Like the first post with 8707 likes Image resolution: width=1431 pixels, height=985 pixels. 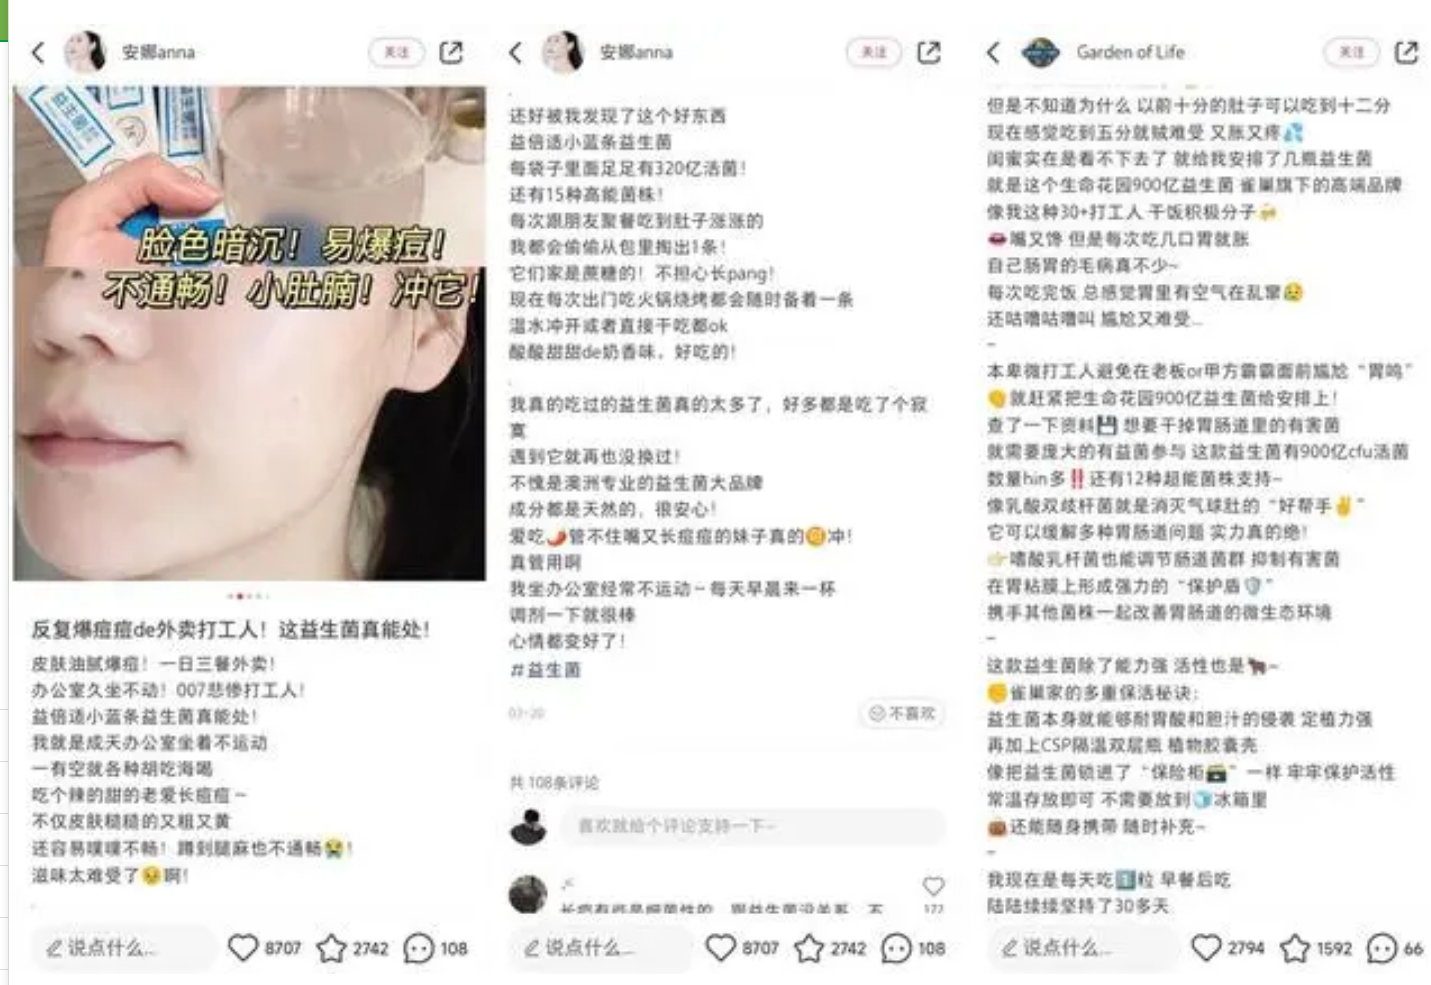[x=243, y=947]
